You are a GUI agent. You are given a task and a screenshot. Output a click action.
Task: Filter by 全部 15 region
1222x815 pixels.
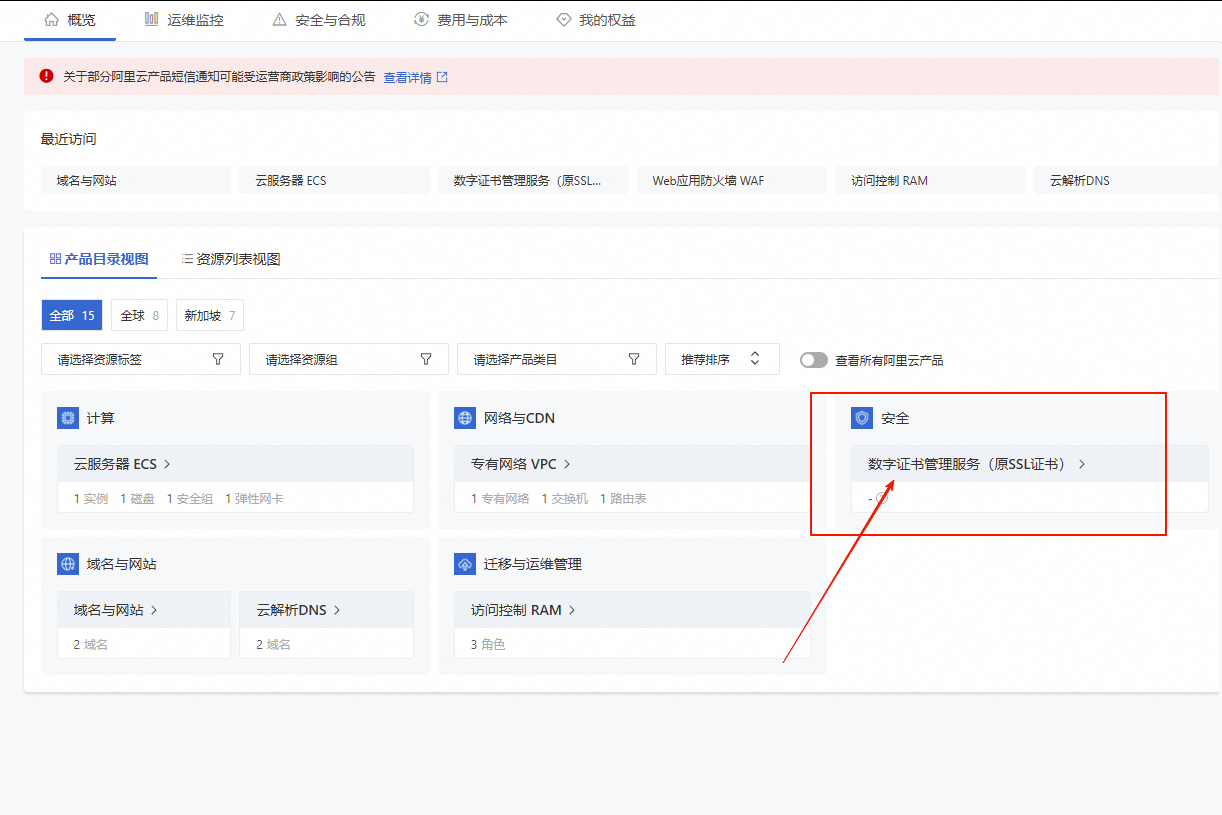(72, 315)
